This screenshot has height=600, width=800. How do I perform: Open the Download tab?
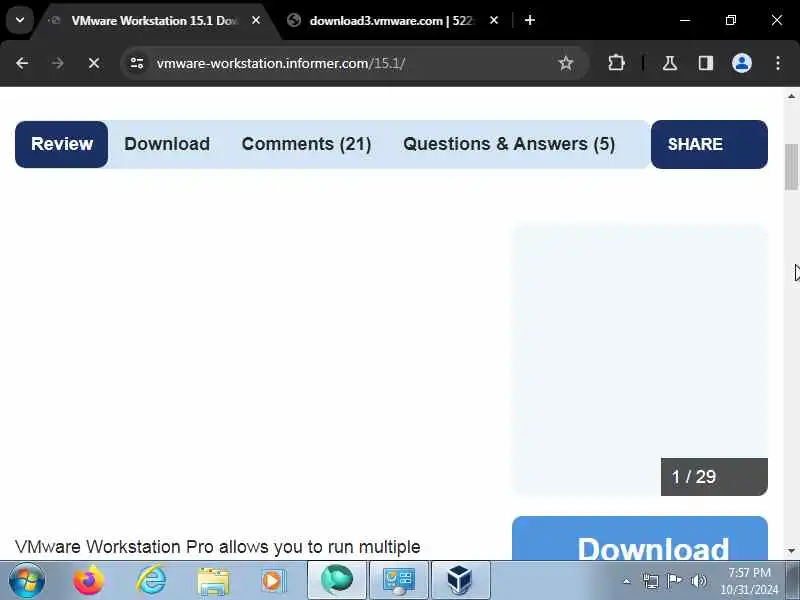point(167,144)
